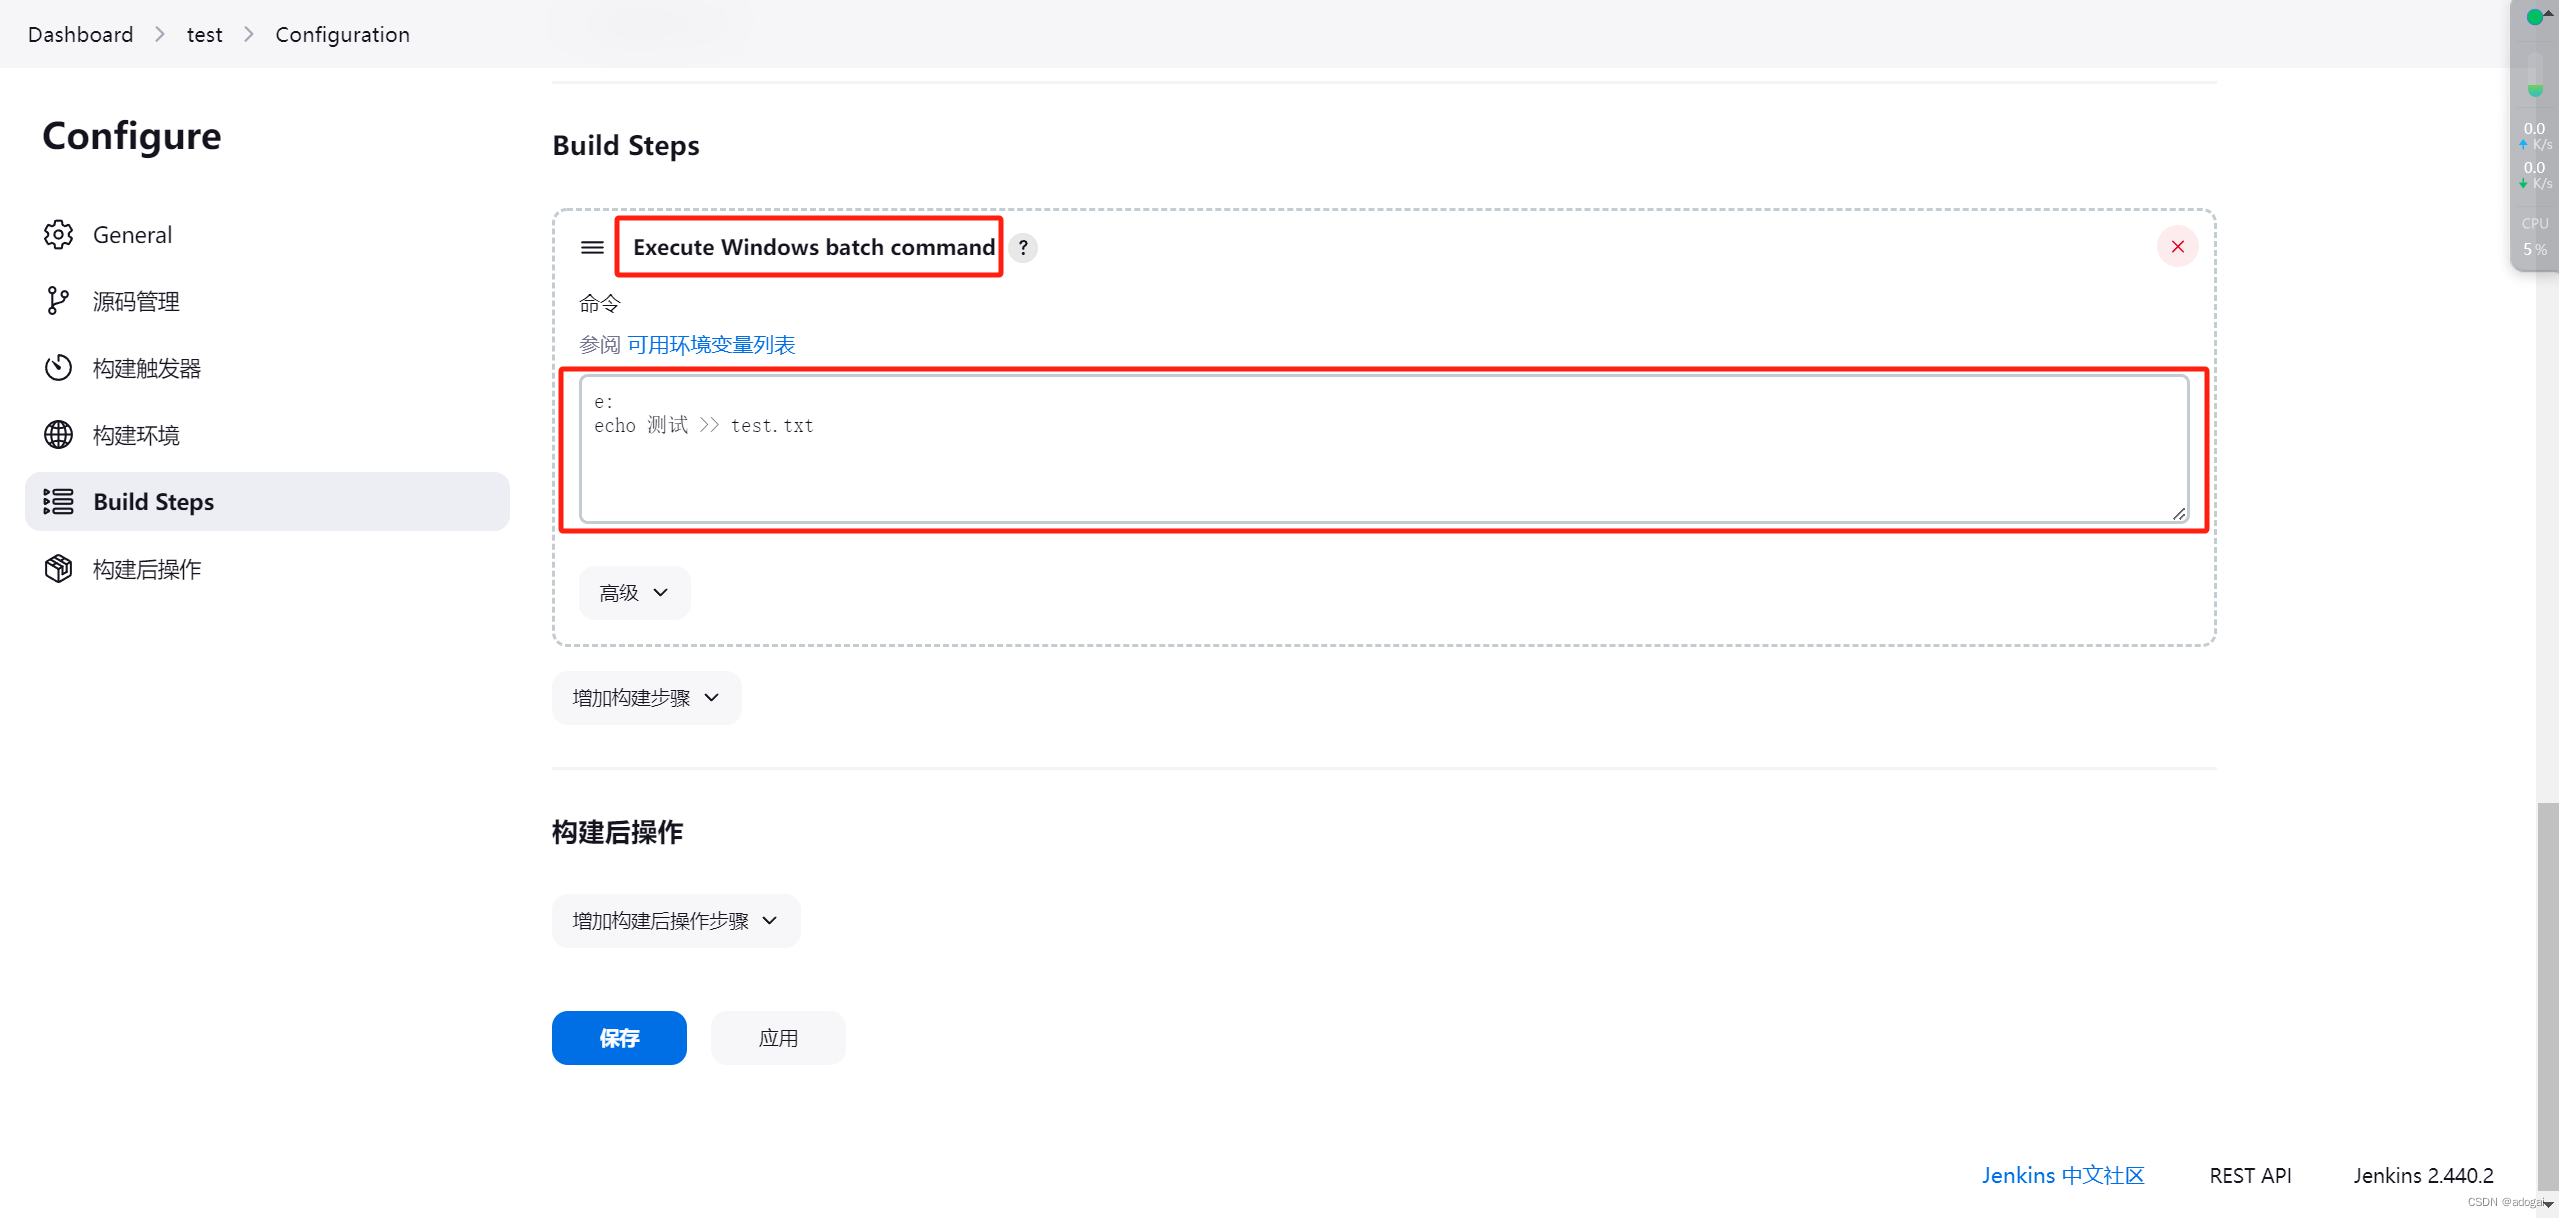Expand the 高级 advanced options
This screenshot has height=1218, width=2559.
[x=634, y=593]
